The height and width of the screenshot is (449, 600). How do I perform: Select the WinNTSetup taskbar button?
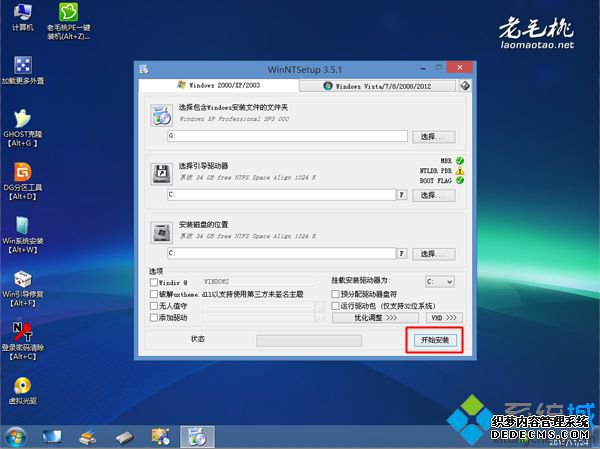point(197,437)
